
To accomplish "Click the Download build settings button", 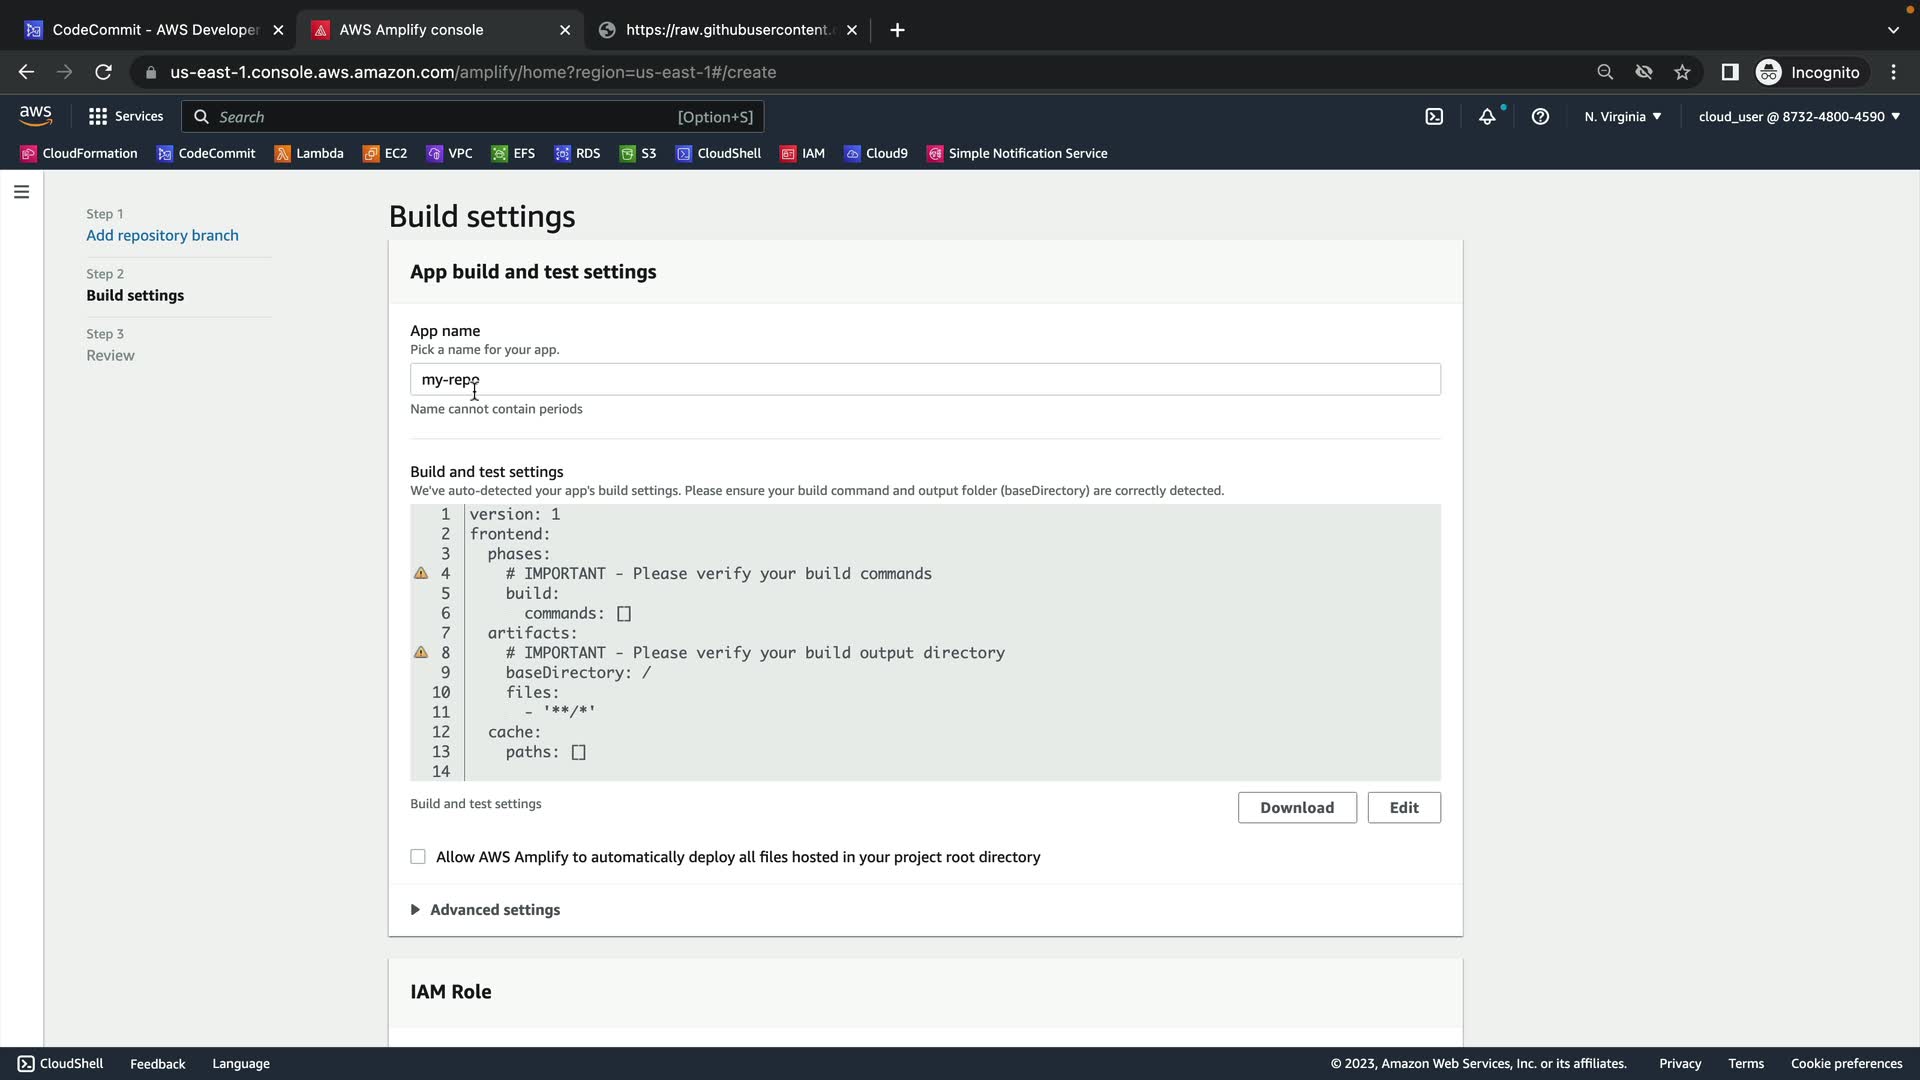I will (1296, 808).
